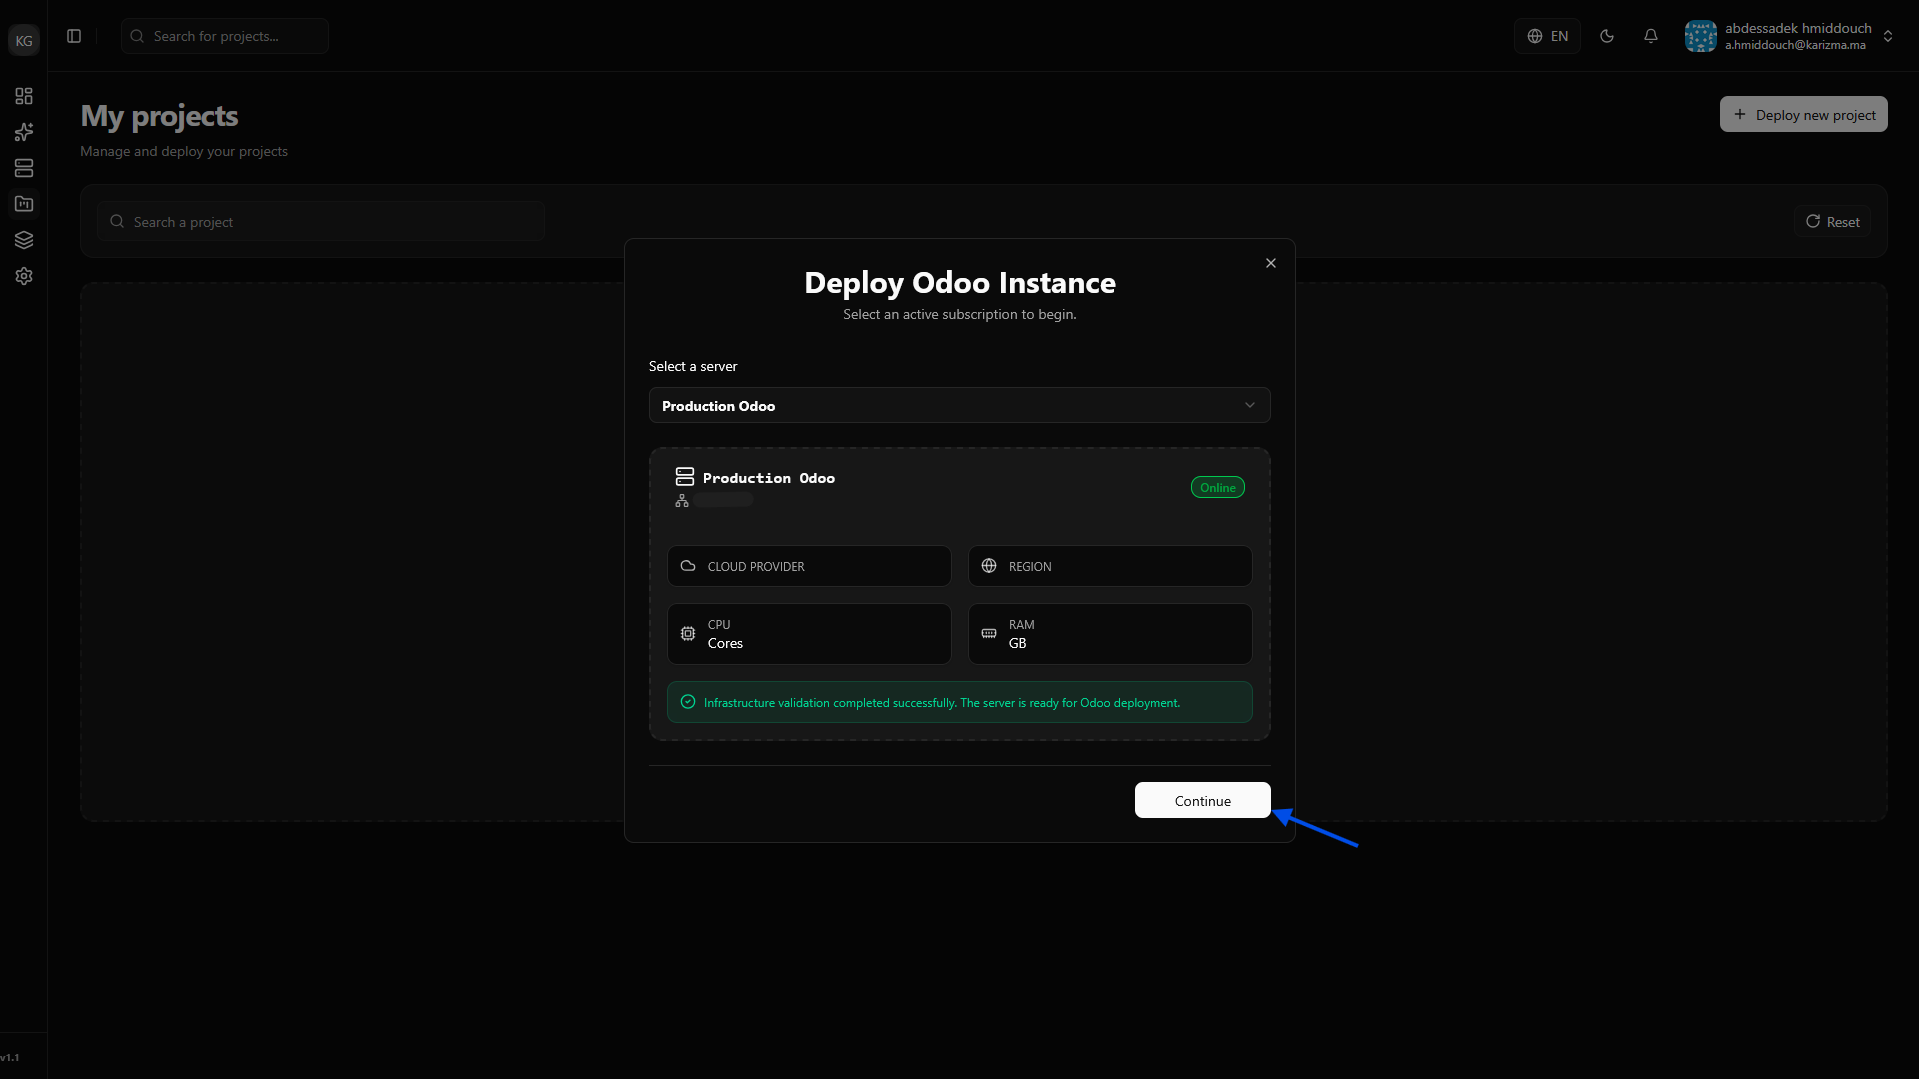Click the Select a server label
1919x1079 pixels.
(x=693, y=366)
